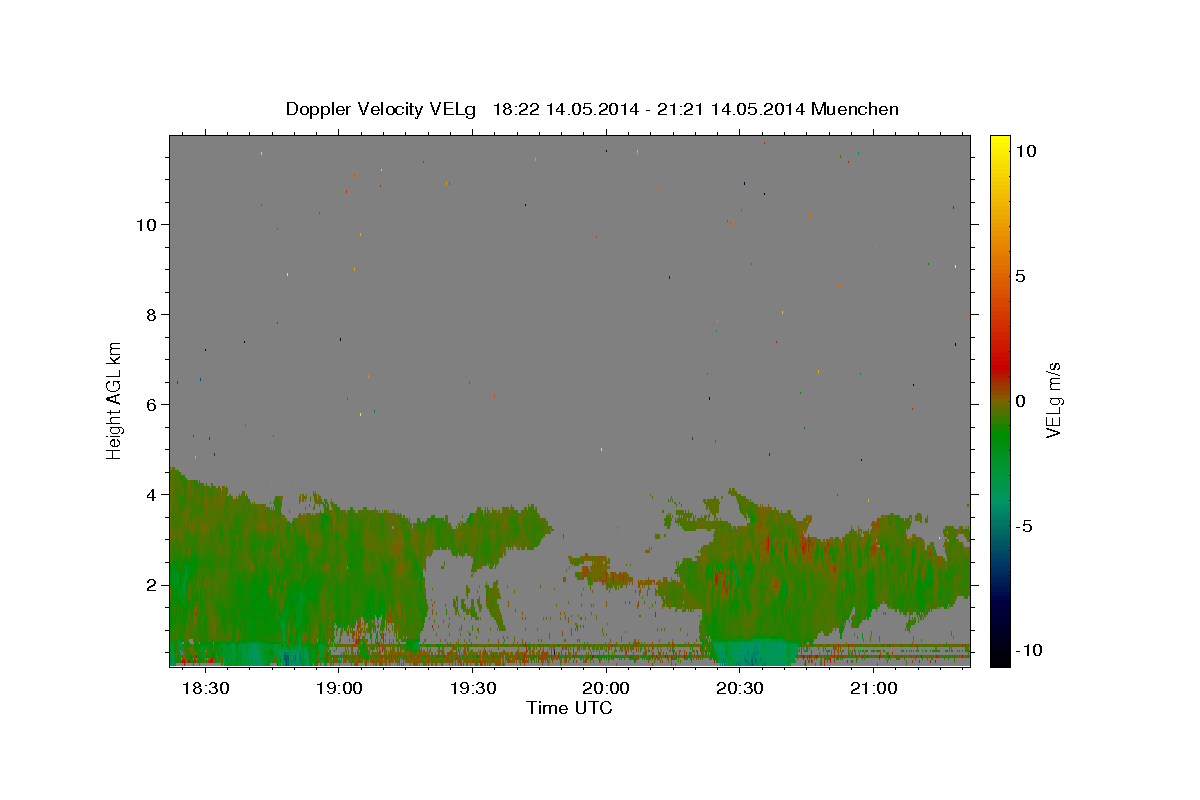Click the 19:00 time tick label

point(339,689)
